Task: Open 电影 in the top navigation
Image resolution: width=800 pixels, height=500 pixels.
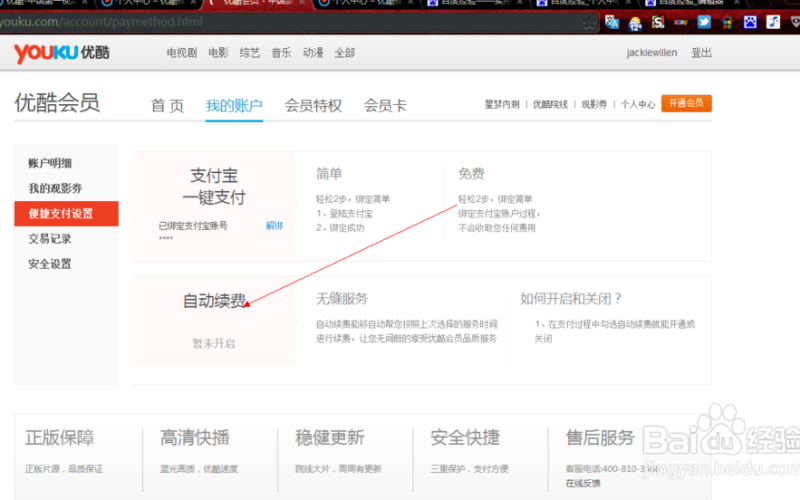Action: [x=218, y=53]
